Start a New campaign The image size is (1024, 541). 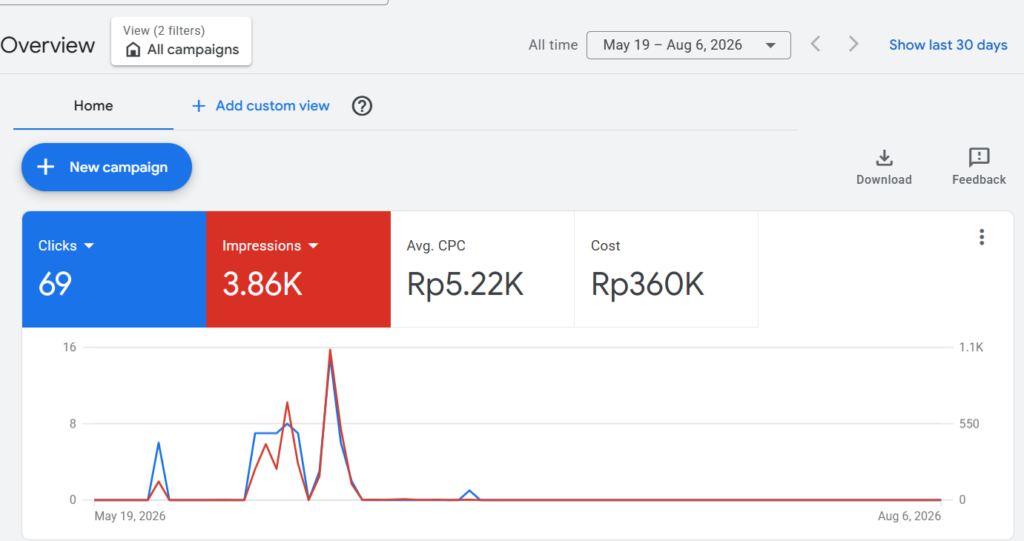106,167
